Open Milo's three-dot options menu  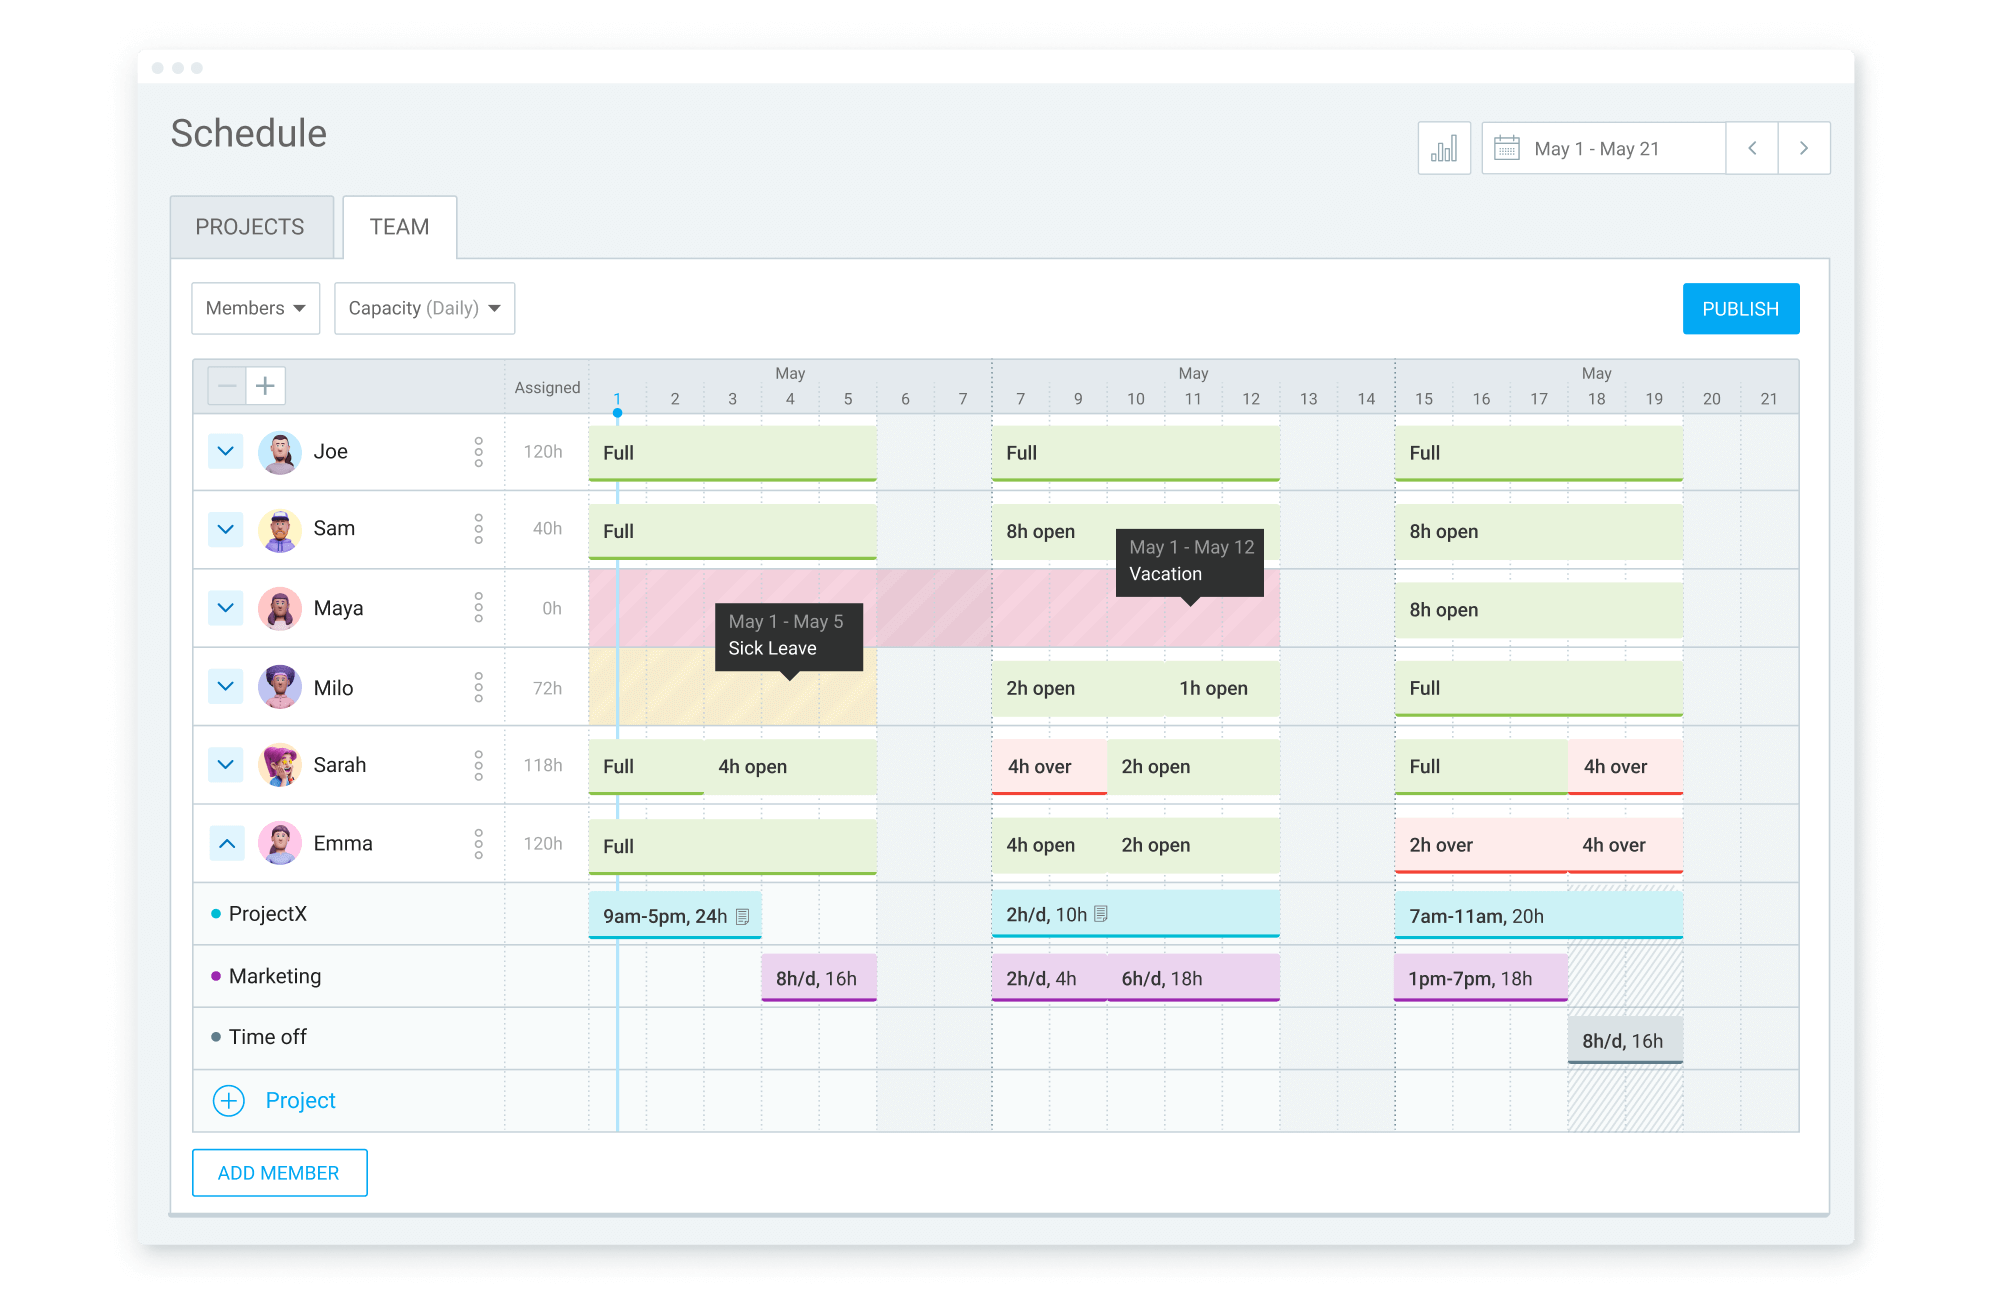click(x=479, y=687)
